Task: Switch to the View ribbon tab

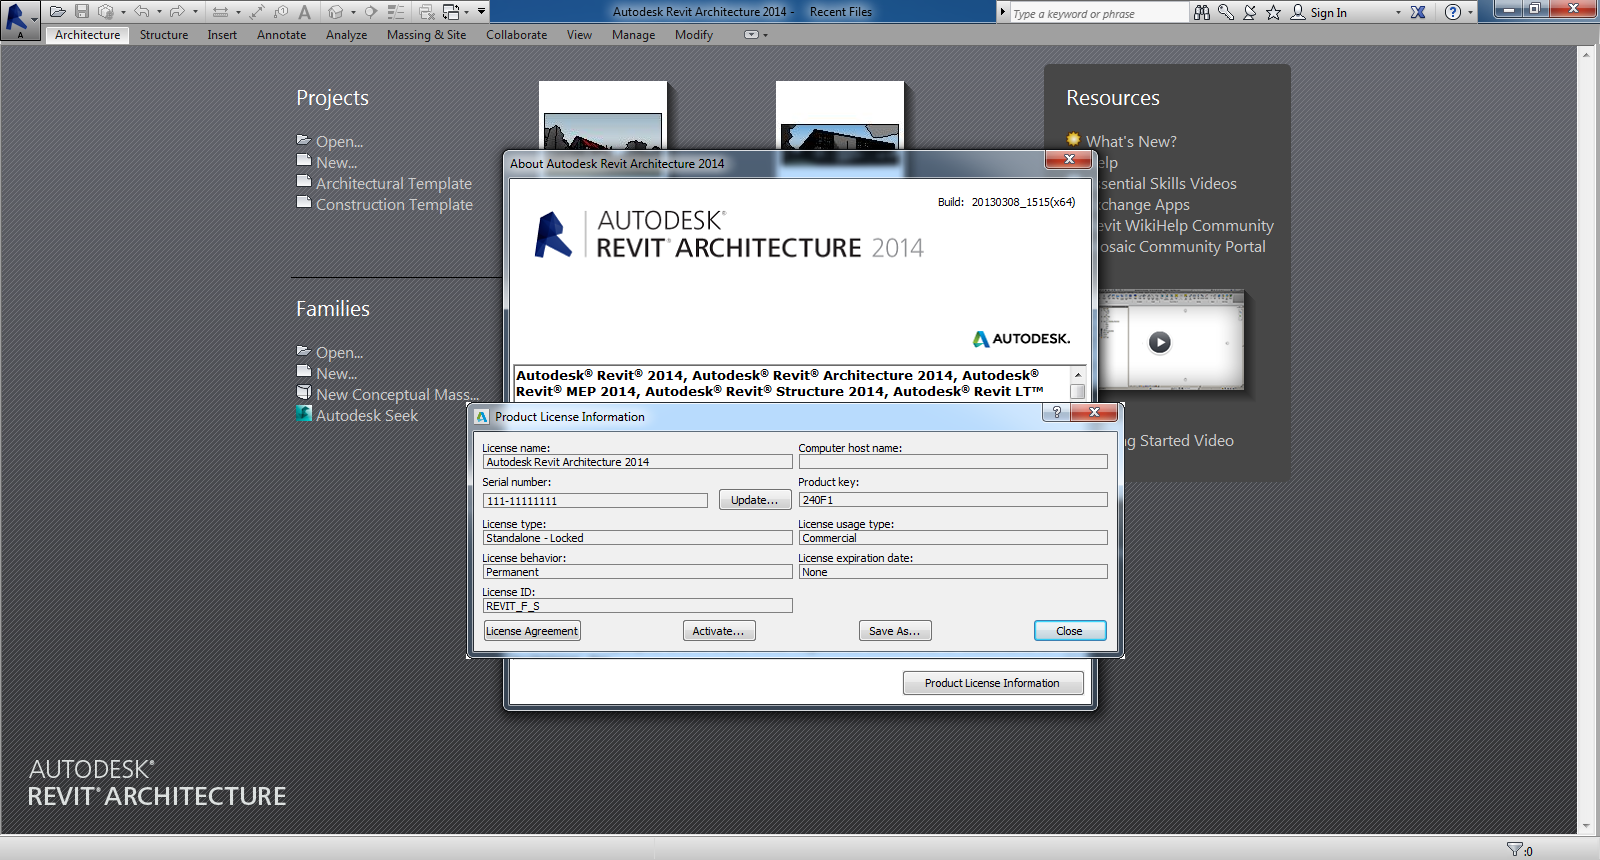Action: coord(579,35)
